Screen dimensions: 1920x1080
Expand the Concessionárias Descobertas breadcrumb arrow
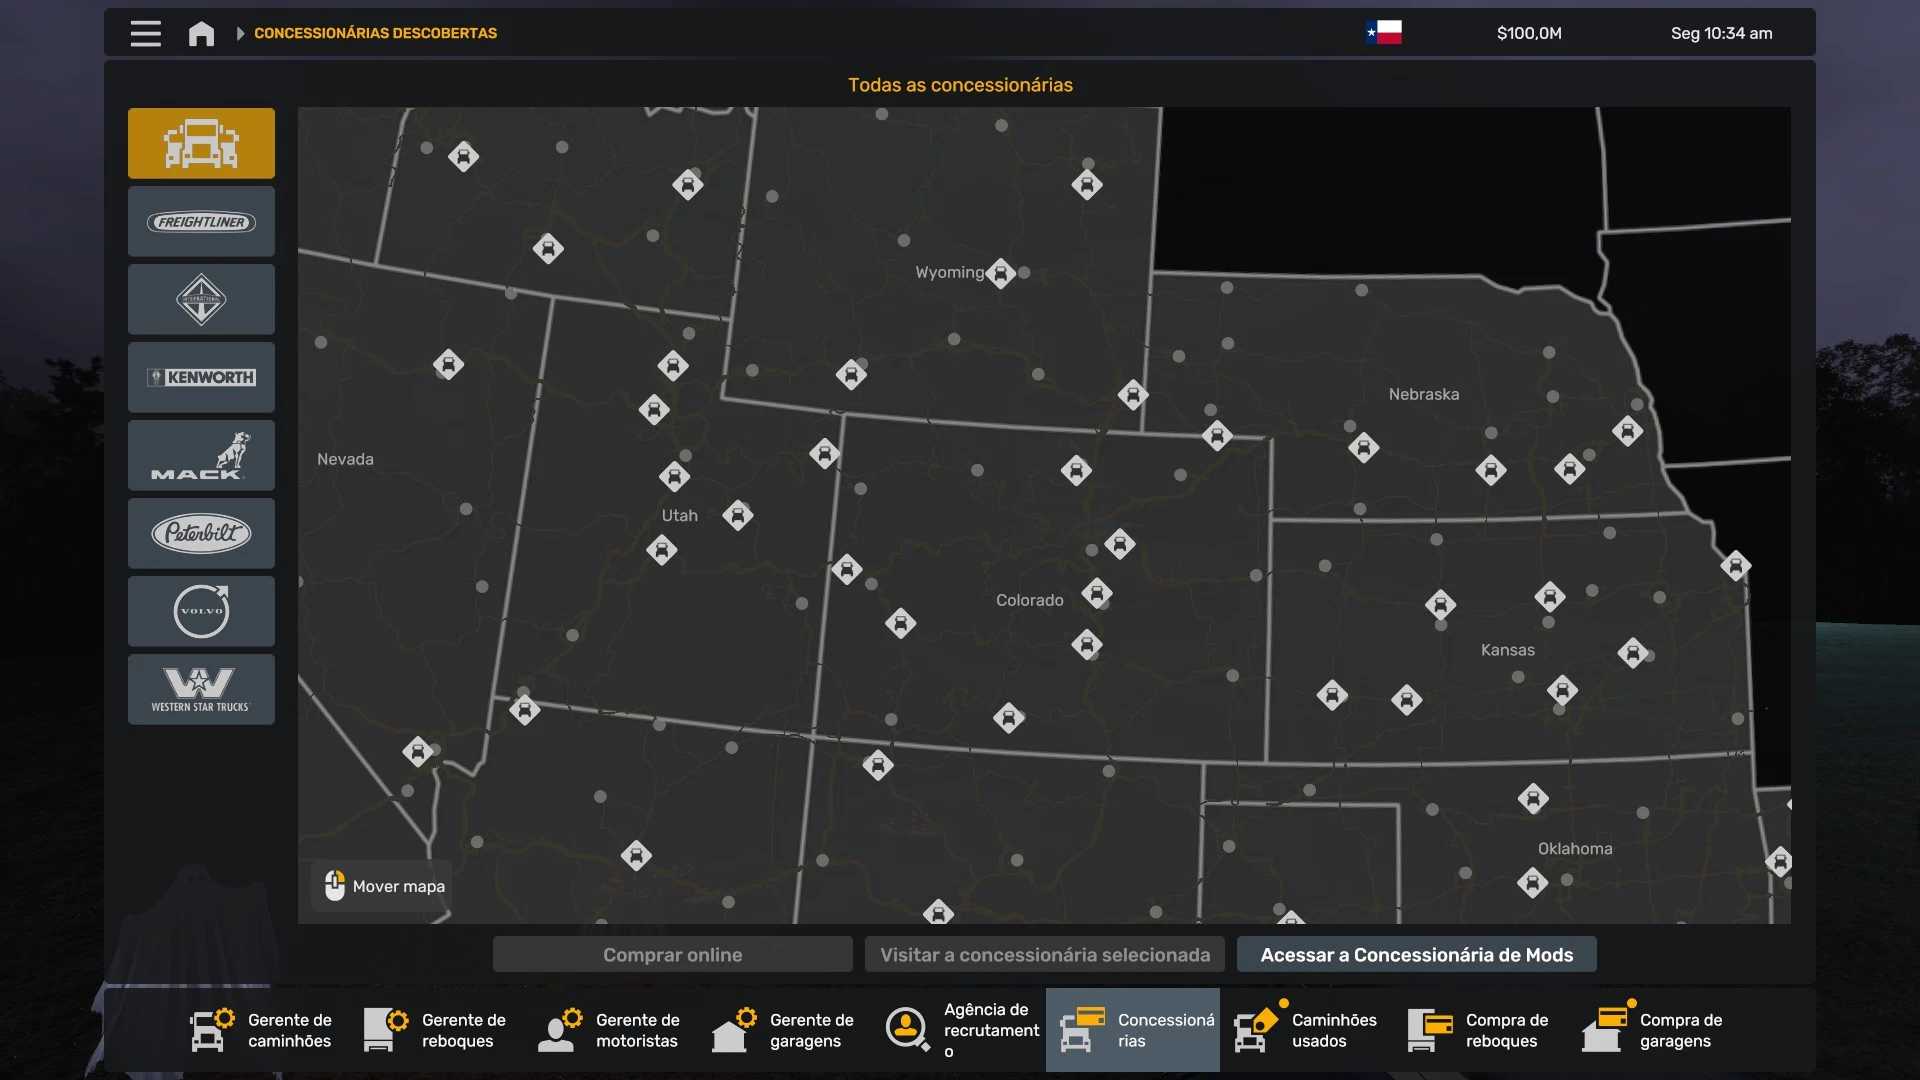coord(240,34)
